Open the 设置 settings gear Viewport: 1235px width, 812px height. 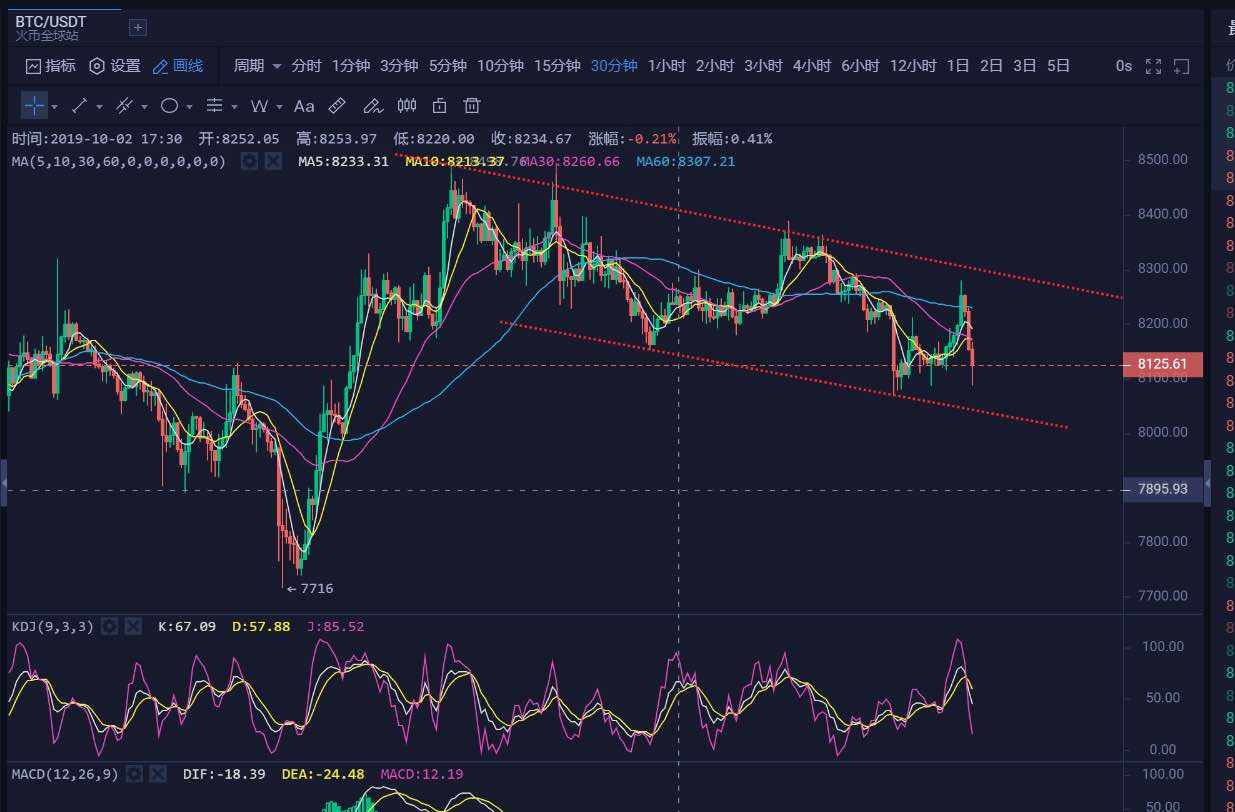tap(115, 66)
